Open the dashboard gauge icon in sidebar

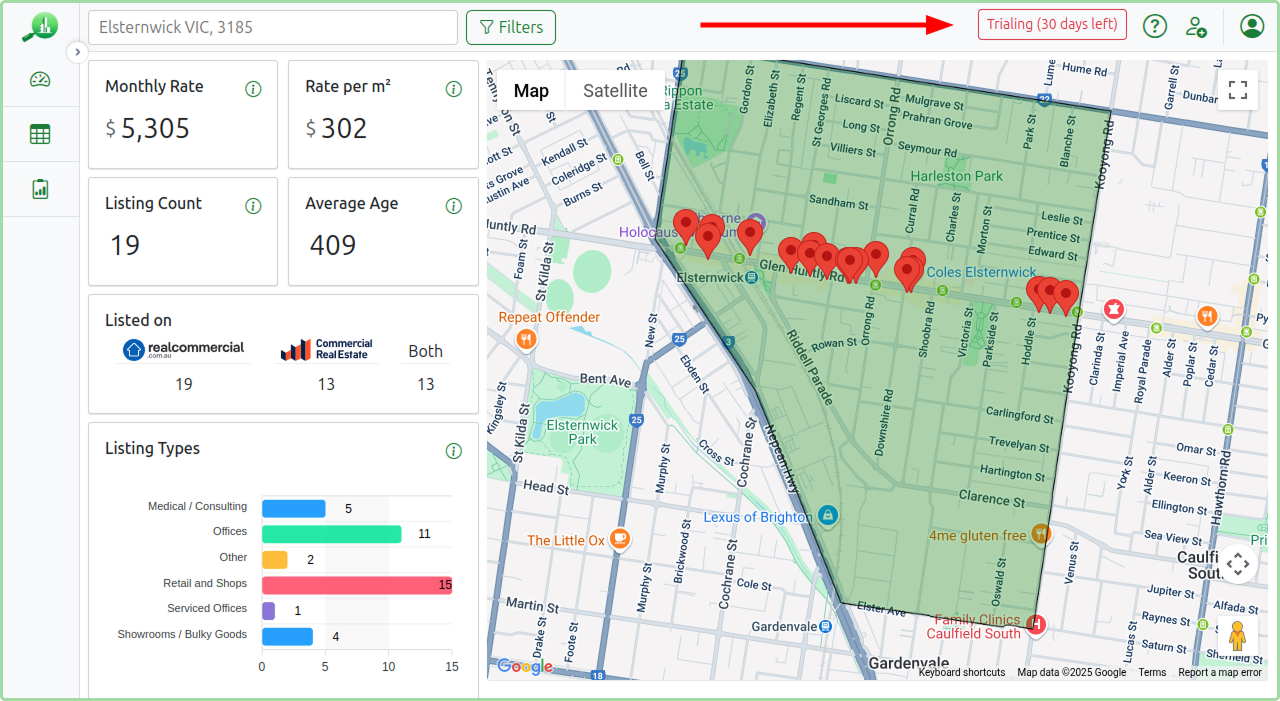point(40,80)
